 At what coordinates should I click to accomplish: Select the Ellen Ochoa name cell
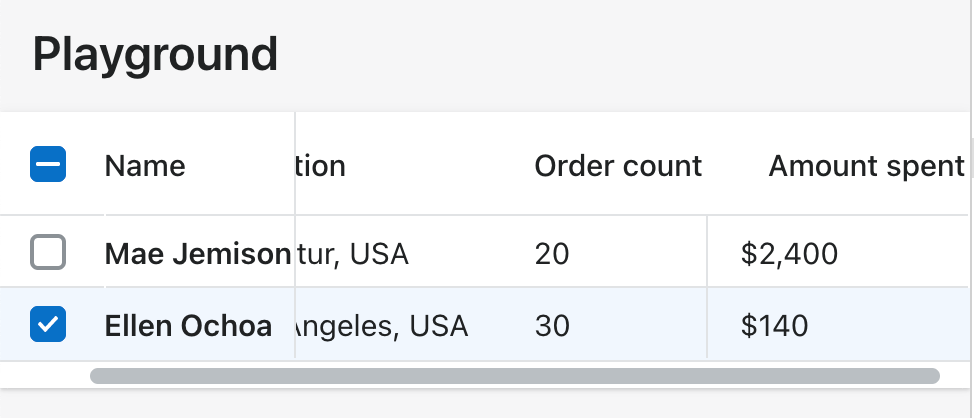pyautogui.click(x=188, y=325)
